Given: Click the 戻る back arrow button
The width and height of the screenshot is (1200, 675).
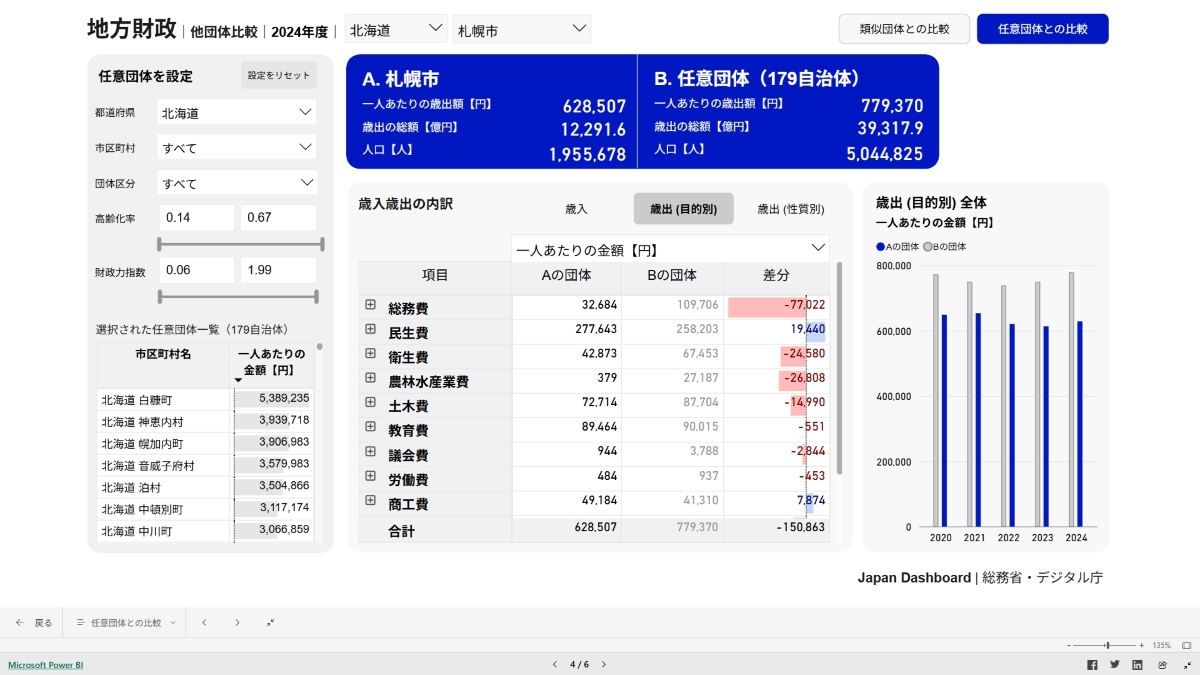Looking at the screenshot, I should [33, 622].
